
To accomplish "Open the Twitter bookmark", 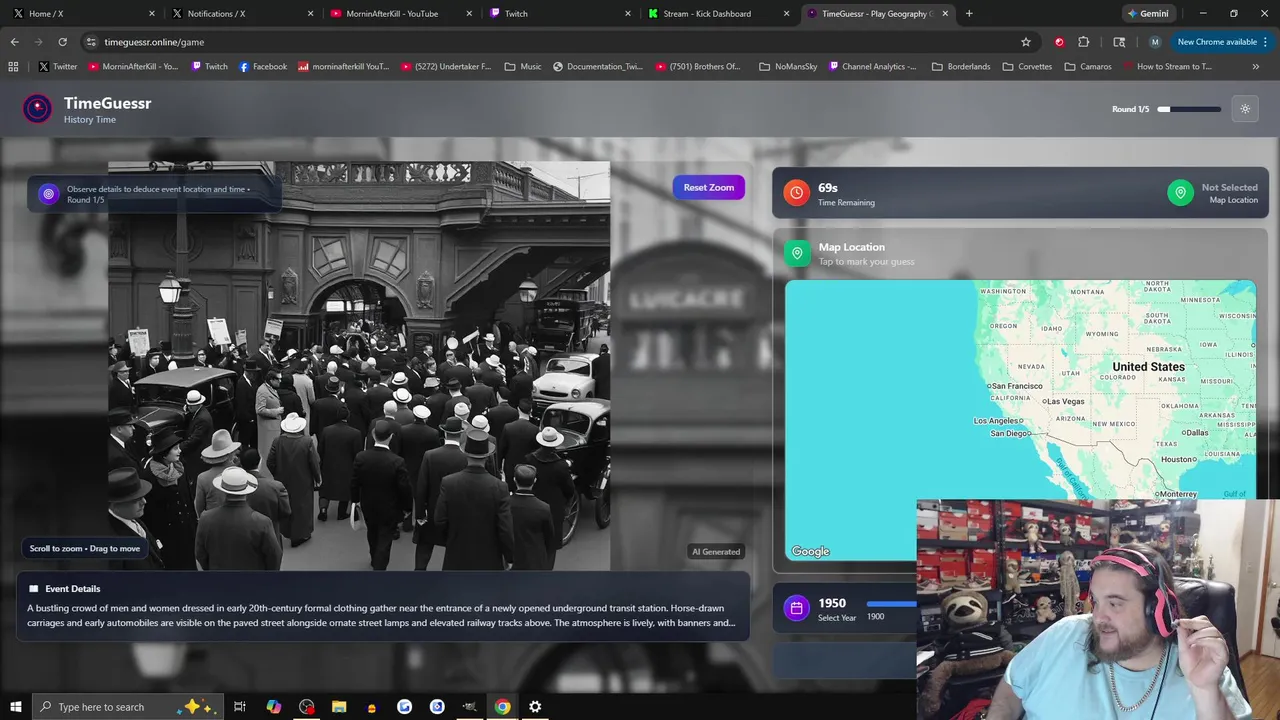I will [x=58, y=66].
